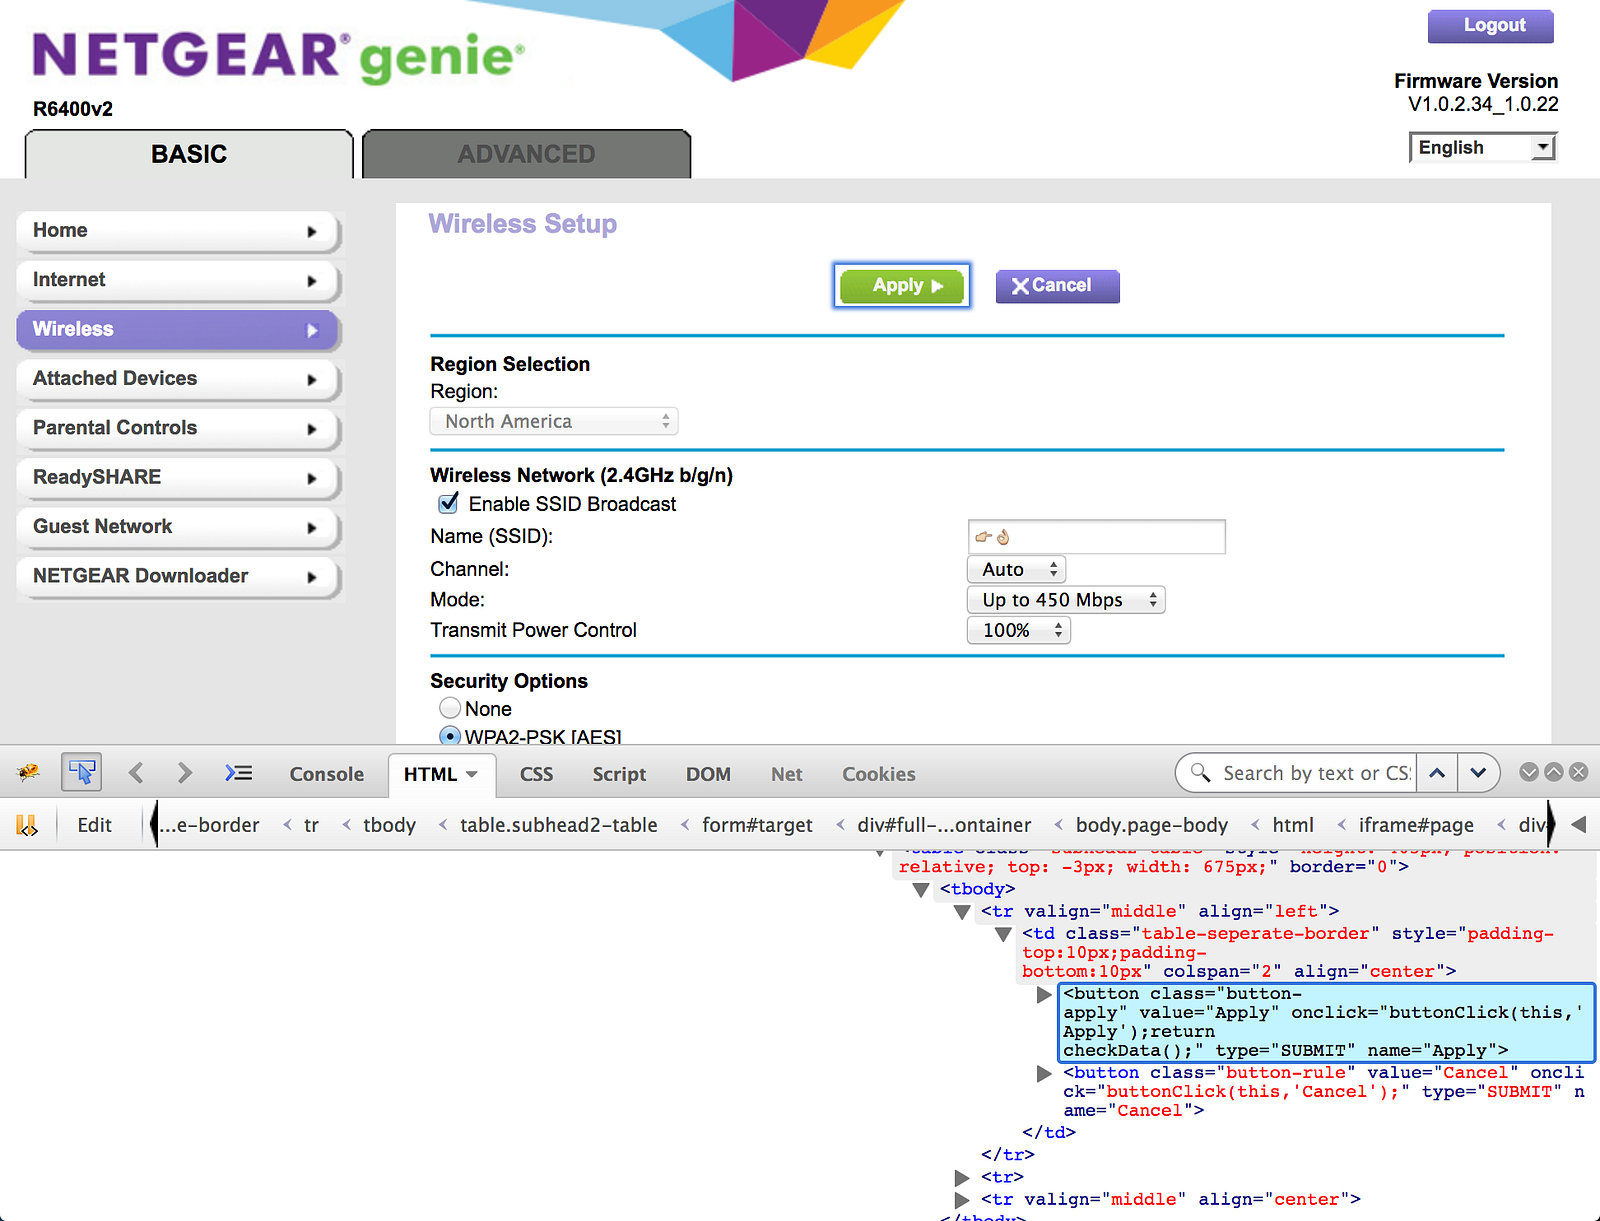Click arrow icon on Guest Network item
This screenshot has height=1221, width=1600.
click(312, 528)
